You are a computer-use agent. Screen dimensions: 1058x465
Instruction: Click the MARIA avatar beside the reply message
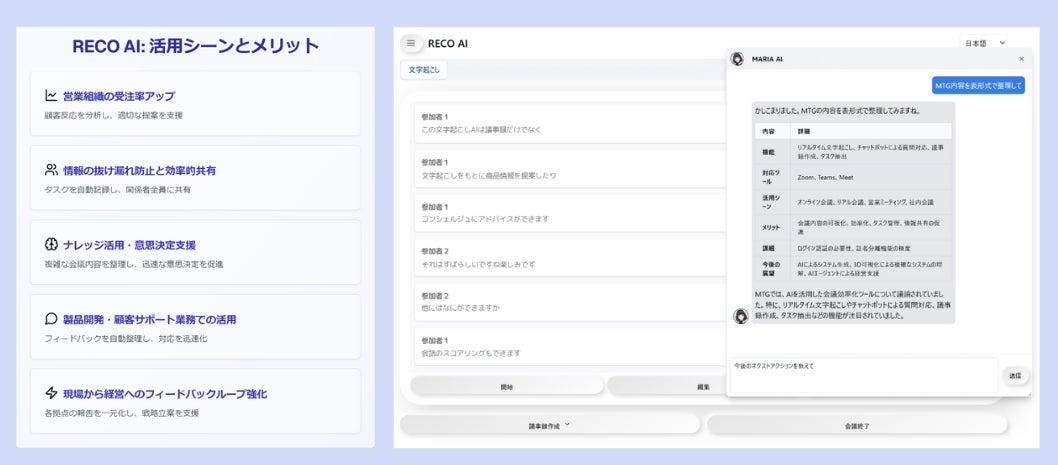(x=741, y=316)
